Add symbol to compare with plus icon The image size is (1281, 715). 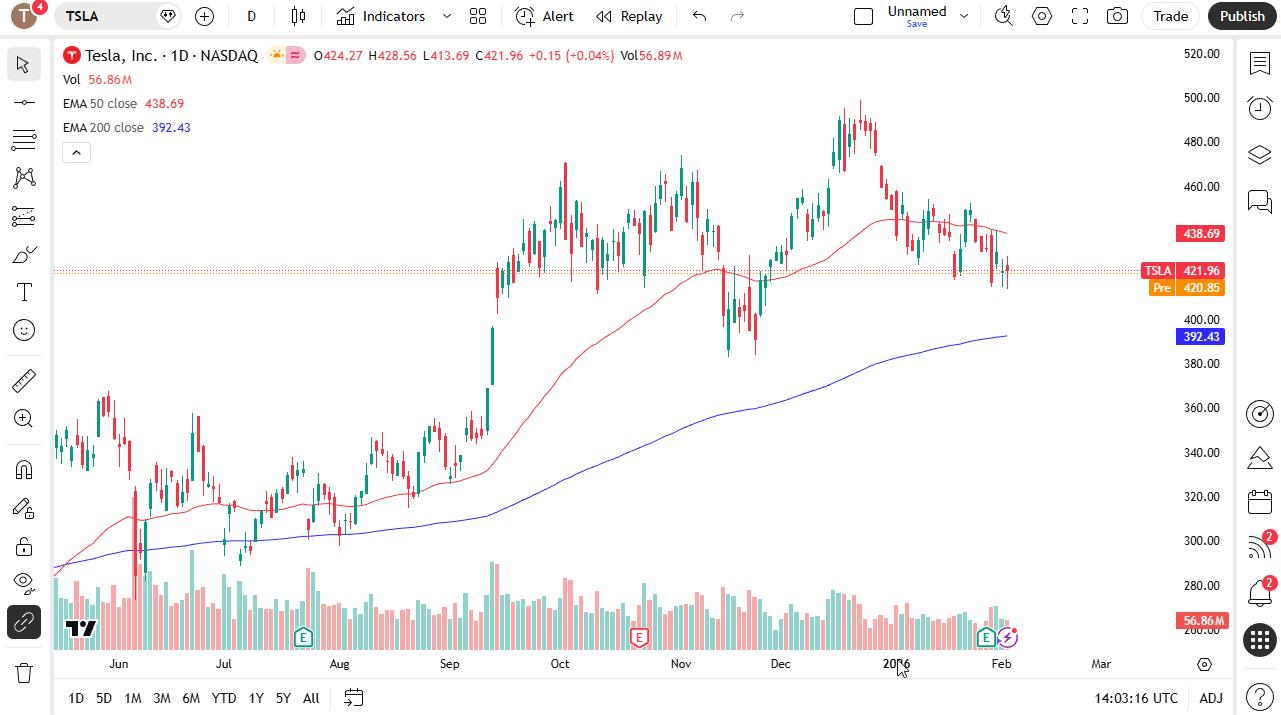(204, 16)
